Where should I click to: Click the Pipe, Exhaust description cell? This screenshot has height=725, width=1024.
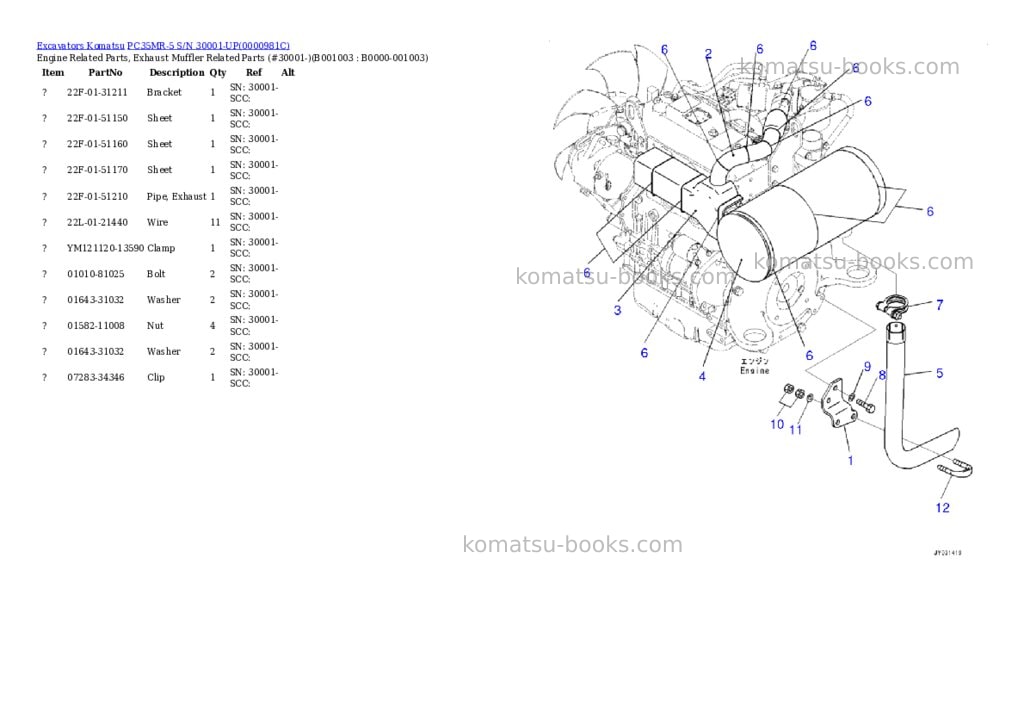(x=176, y=197)
